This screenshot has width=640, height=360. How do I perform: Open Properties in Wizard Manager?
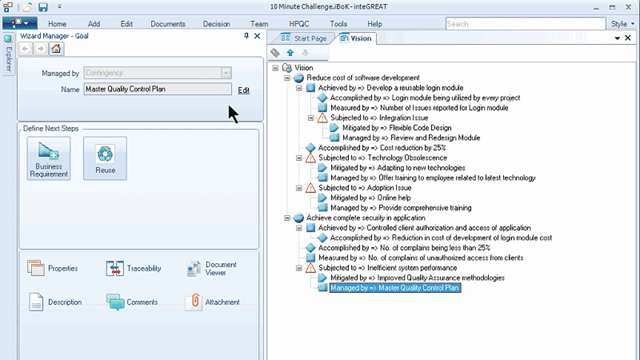(52, 268)
